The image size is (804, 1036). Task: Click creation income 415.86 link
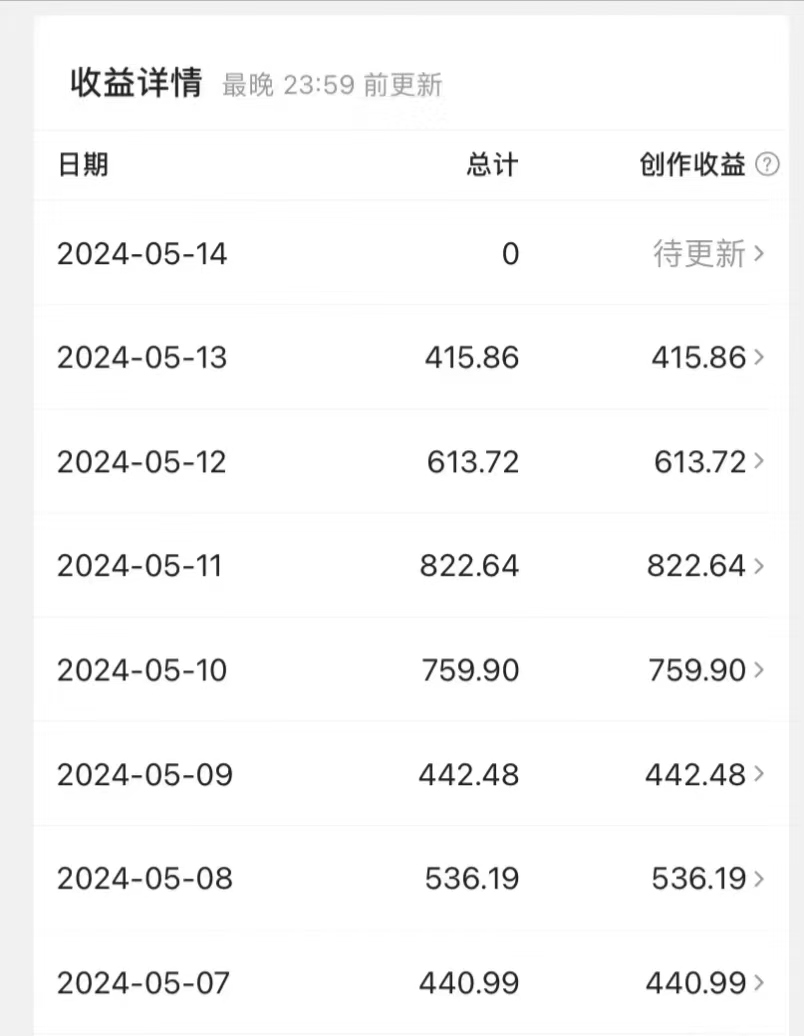click(698, 358)
